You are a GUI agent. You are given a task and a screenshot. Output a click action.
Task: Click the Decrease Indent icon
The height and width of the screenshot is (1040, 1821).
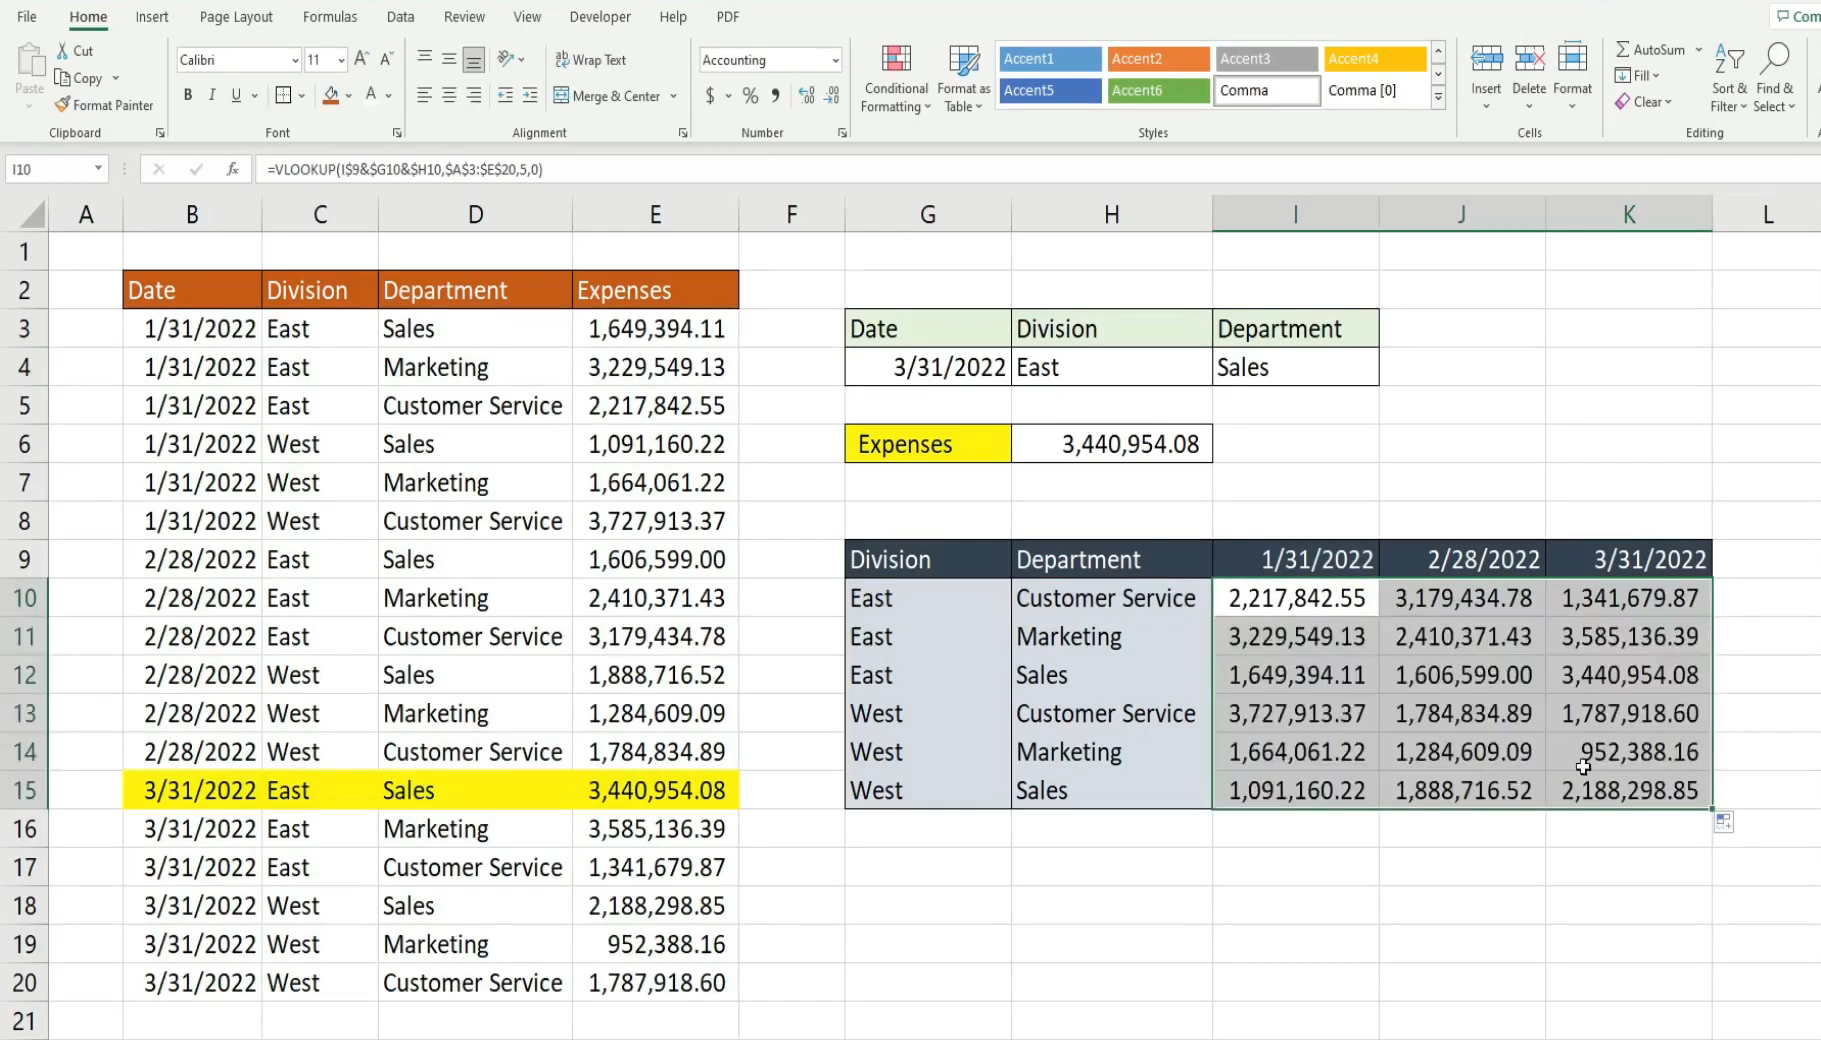[505, 95]
